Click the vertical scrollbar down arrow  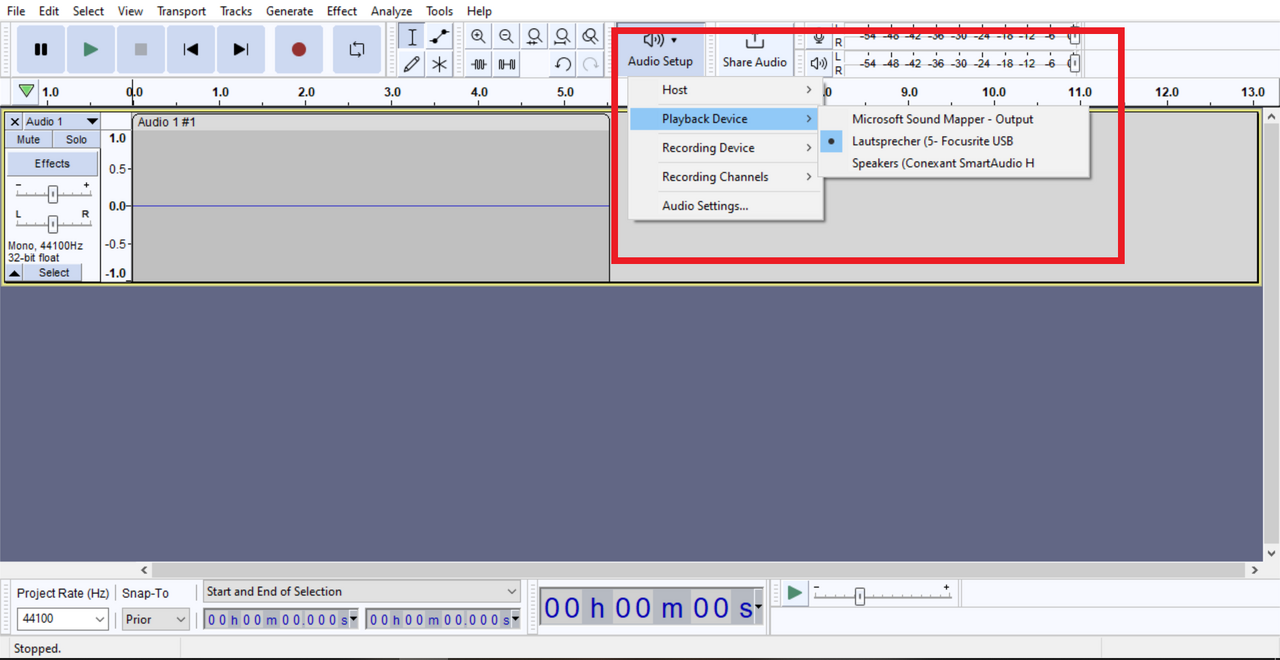[1272, 553]
